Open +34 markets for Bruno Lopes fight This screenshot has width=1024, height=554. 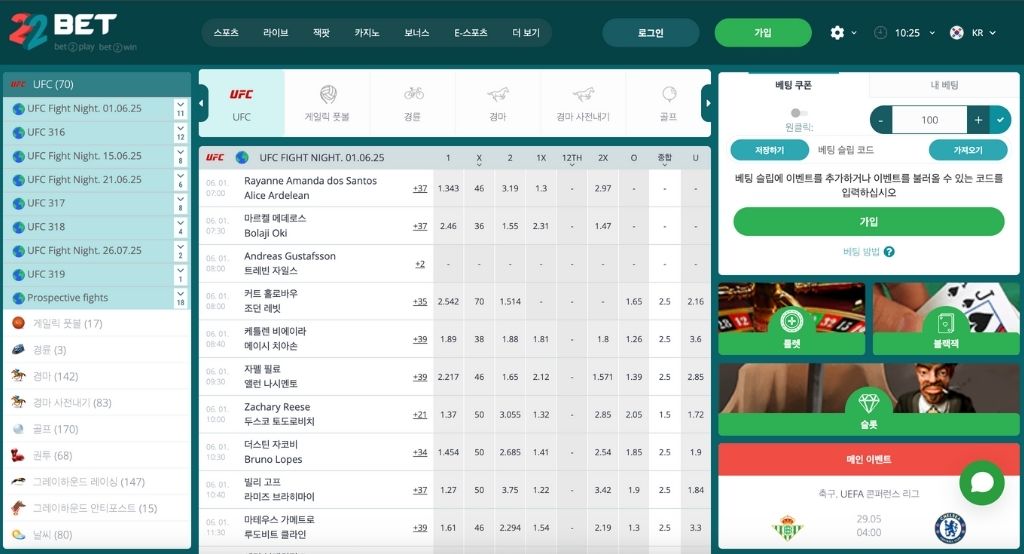pyautogui.click(x=420, y=452)
